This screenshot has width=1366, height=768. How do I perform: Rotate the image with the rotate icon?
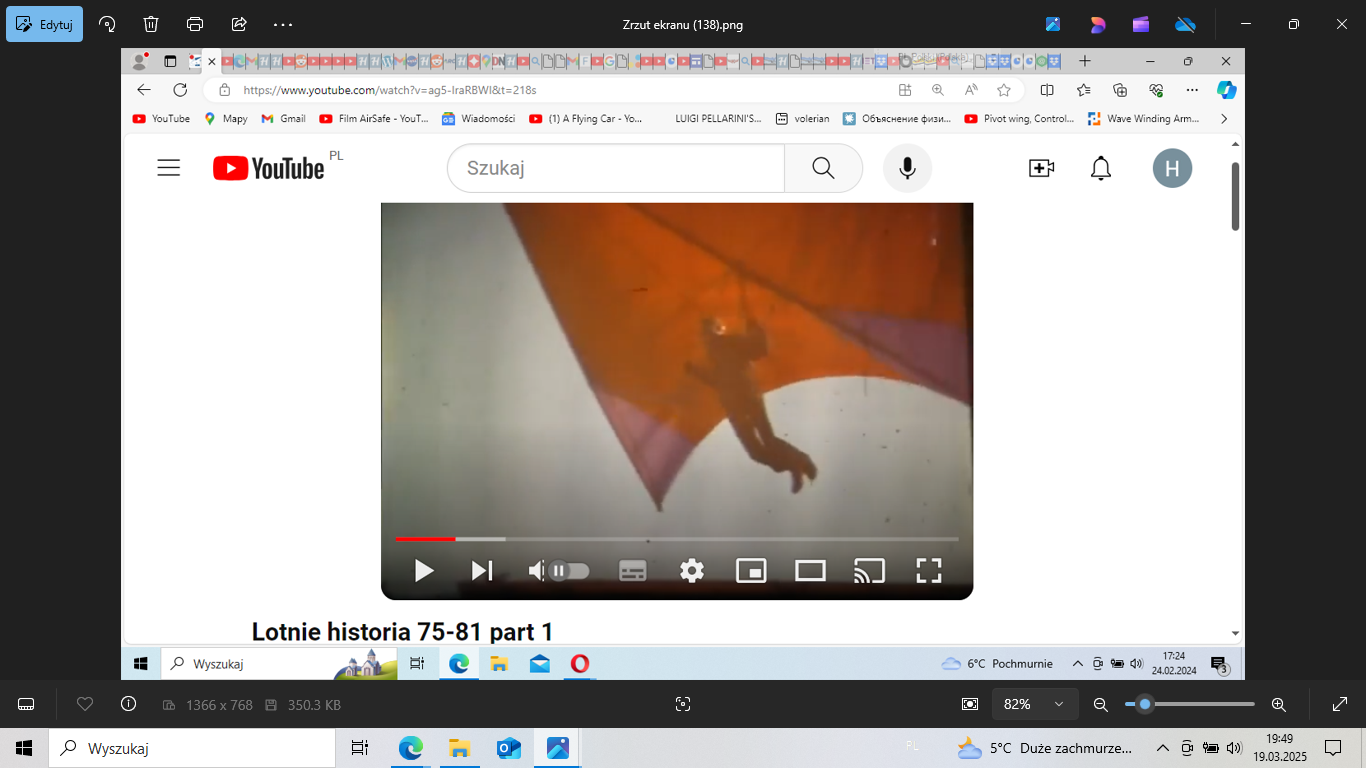[107, 24]
